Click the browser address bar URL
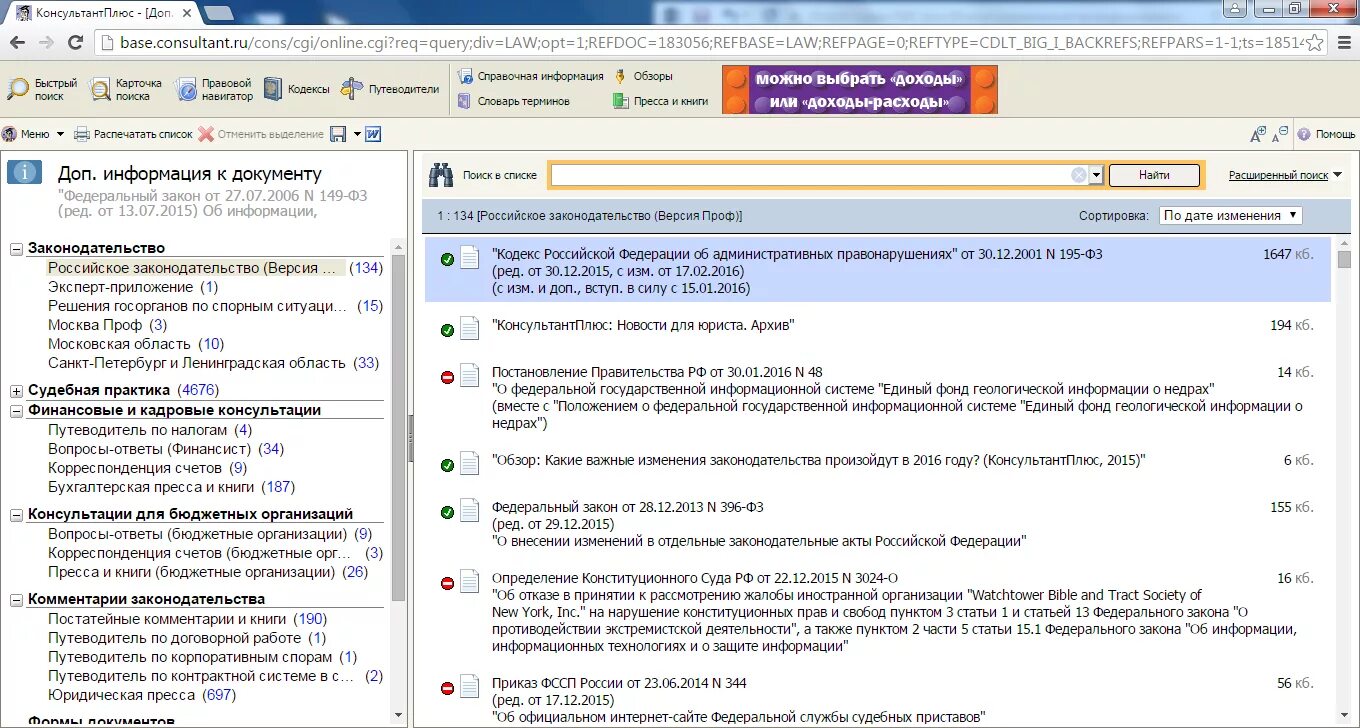 [710, 43]
